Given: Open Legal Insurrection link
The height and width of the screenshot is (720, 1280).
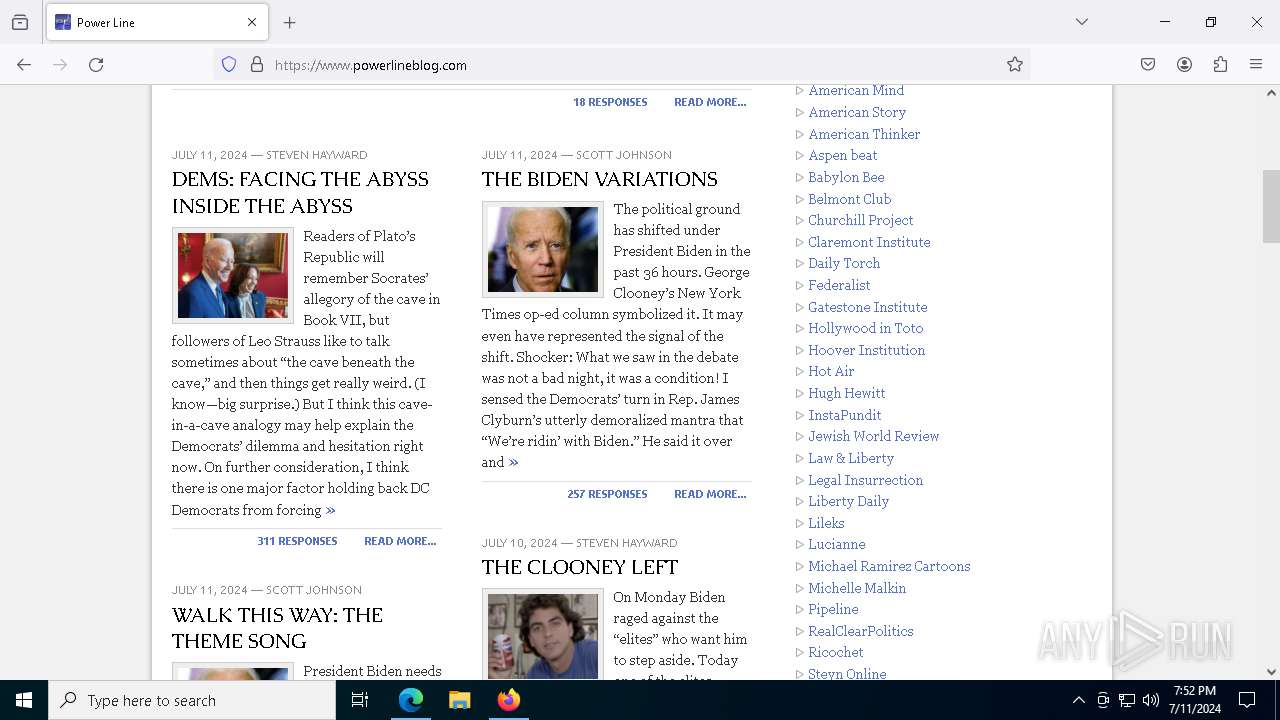Looking at the screenshot, I should click(865, 480).
